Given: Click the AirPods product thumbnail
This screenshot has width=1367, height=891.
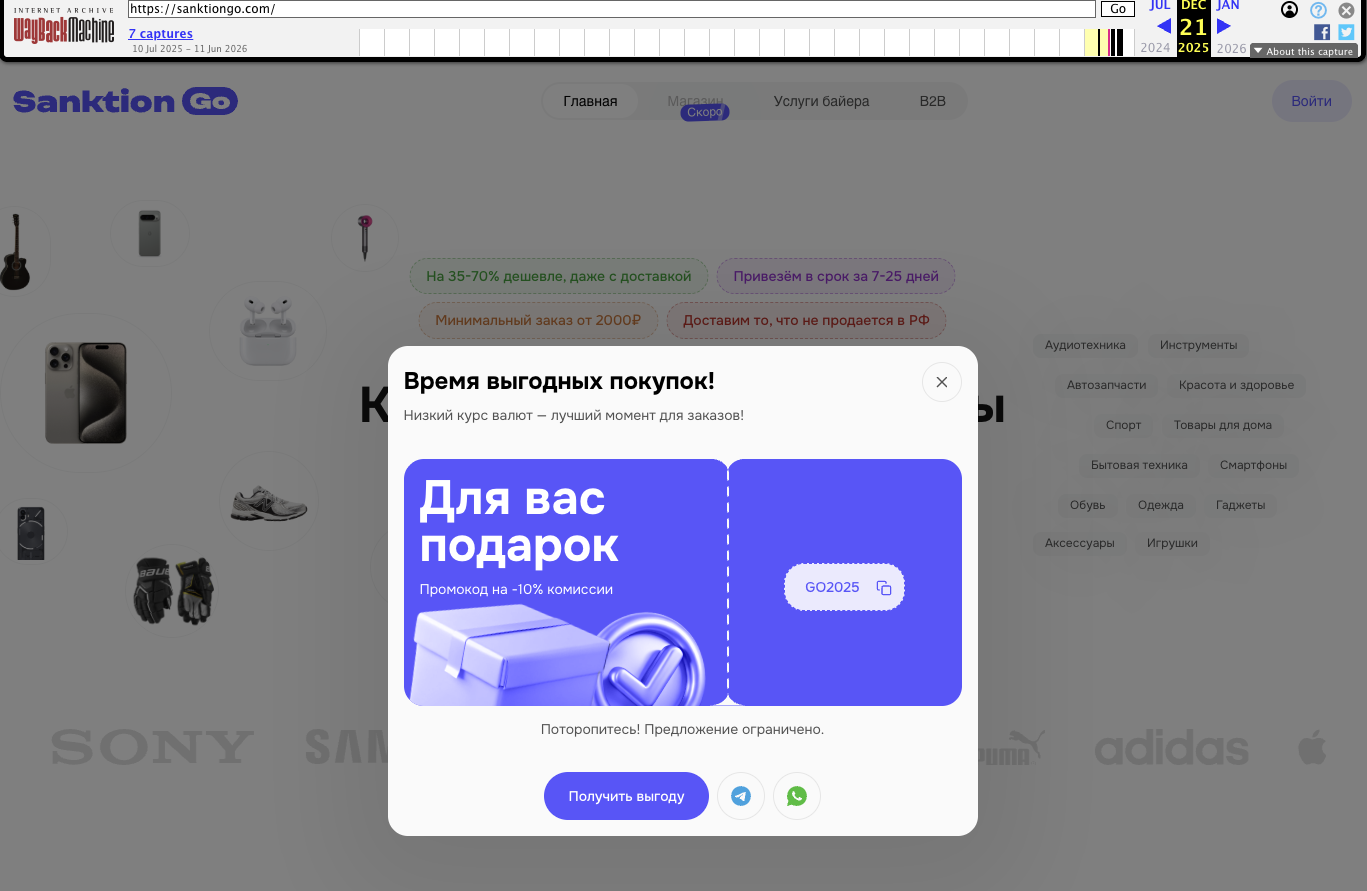Looking at the screenshot, I should pyautogui.click(x=267, y=330).
